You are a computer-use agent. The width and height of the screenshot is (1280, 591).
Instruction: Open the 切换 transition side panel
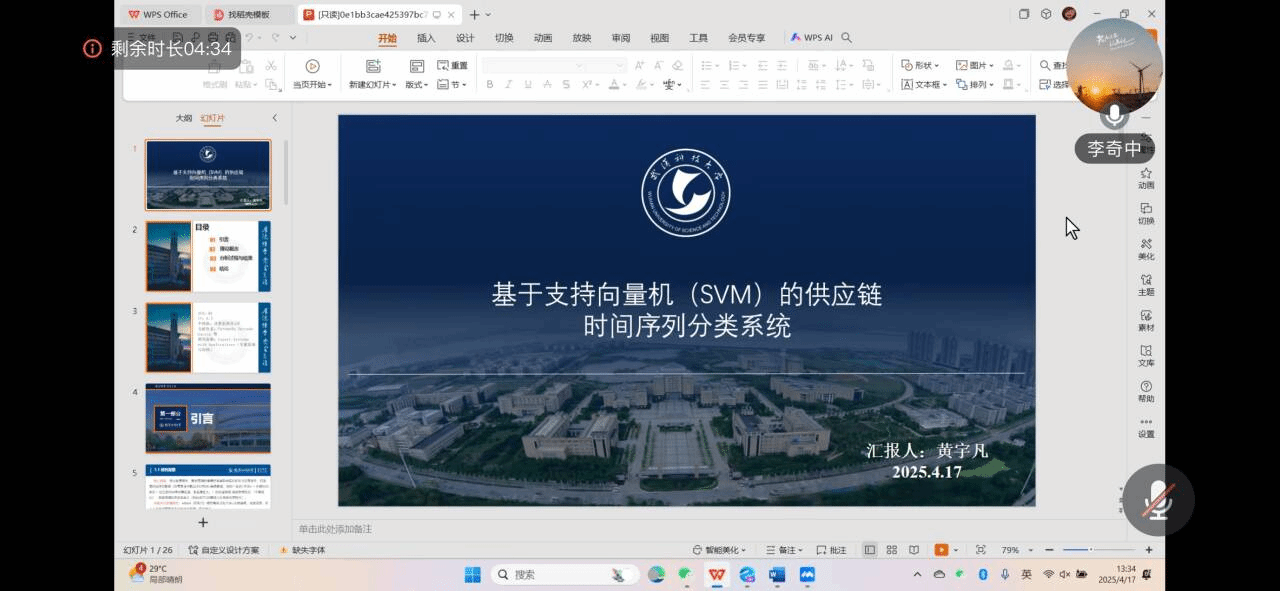coord(1146,214)
